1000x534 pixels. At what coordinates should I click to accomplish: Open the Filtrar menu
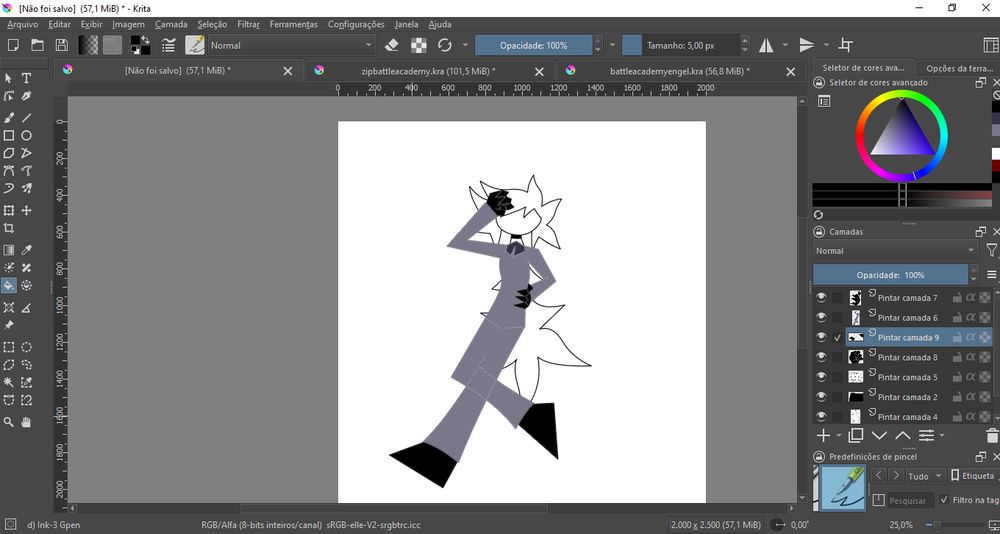tap(248, 24)
